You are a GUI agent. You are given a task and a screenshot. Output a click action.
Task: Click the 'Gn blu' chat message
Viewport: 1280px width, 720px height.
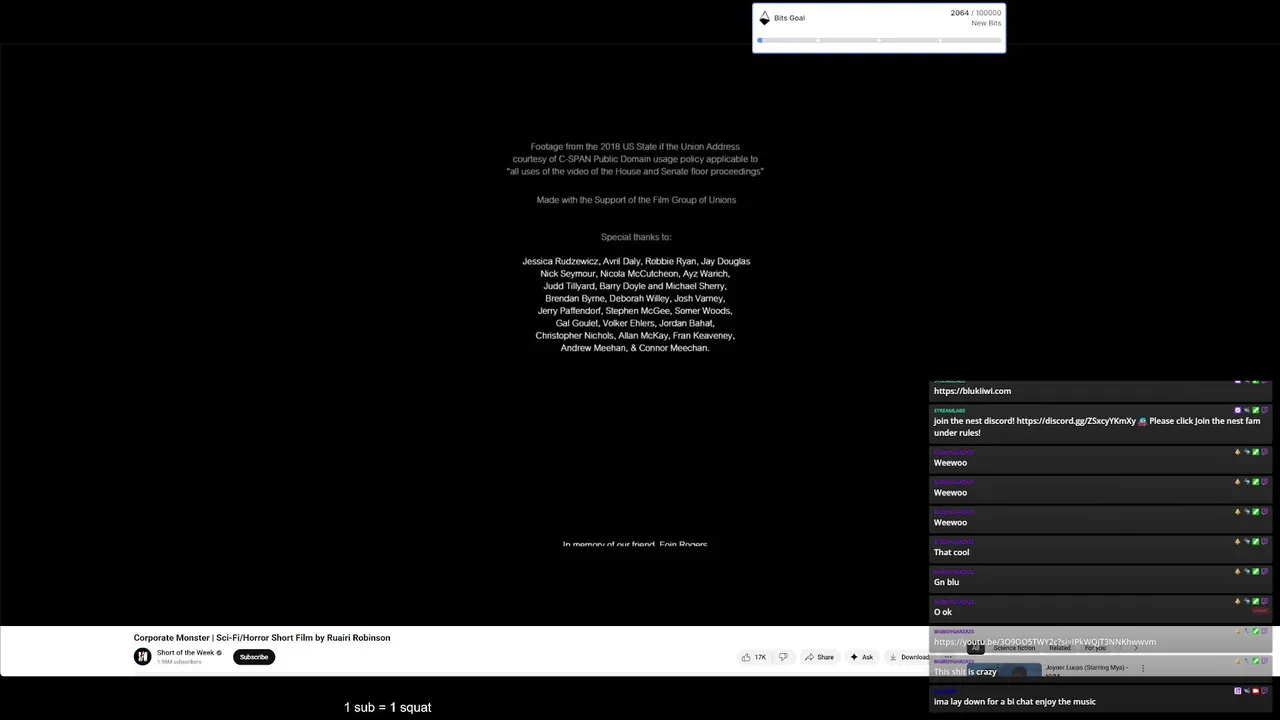click(x=946, y=582)
